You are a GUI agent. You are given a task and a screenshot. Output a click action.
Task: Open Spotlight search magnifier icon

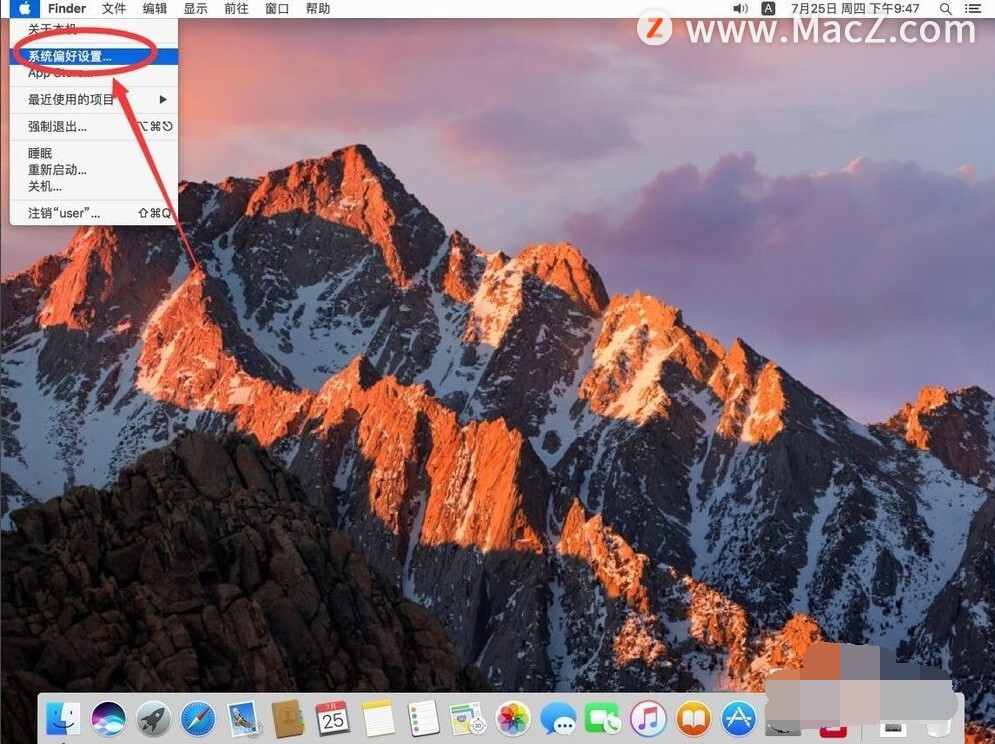coord(946,9)
